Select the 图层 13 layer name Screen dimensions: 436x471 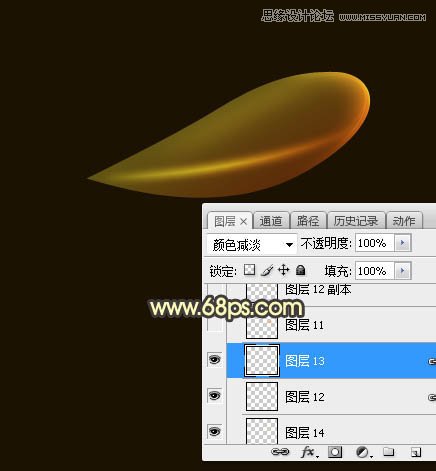tap(305, 361)
